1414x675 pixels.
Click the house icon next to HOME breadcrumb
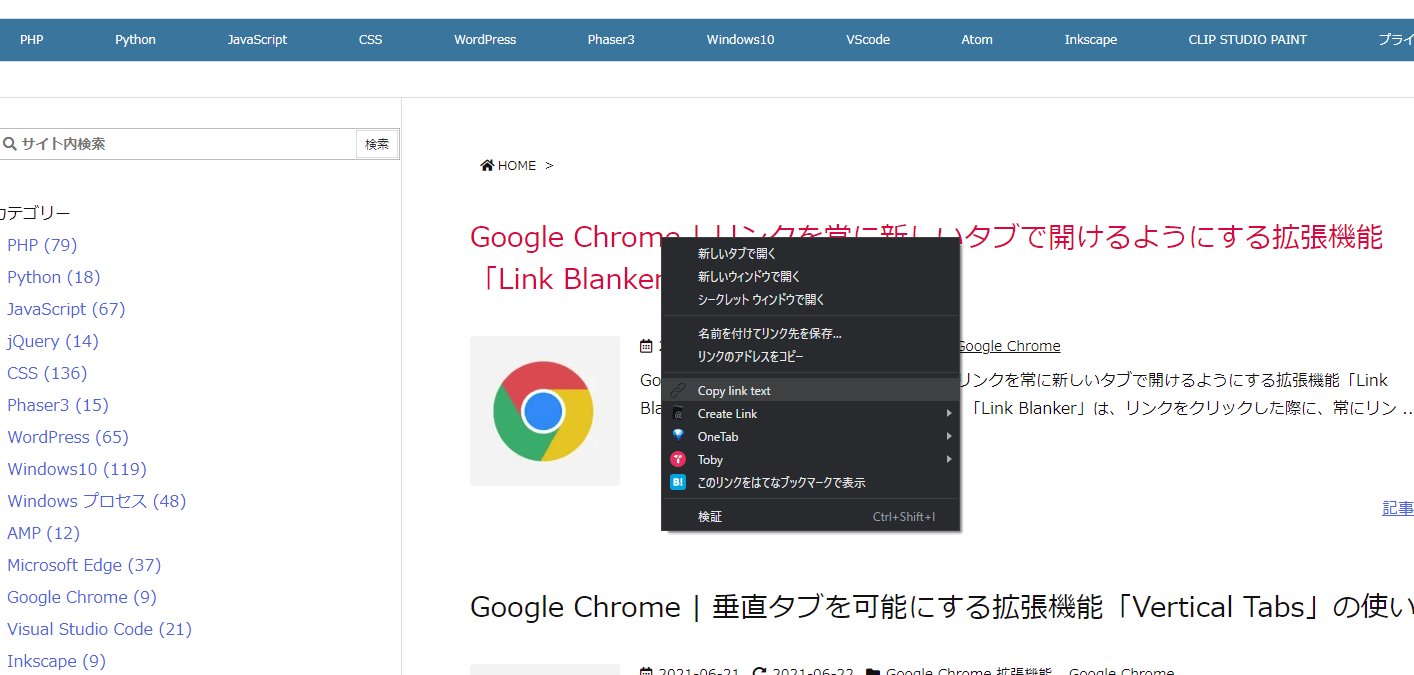coord(486,164)
